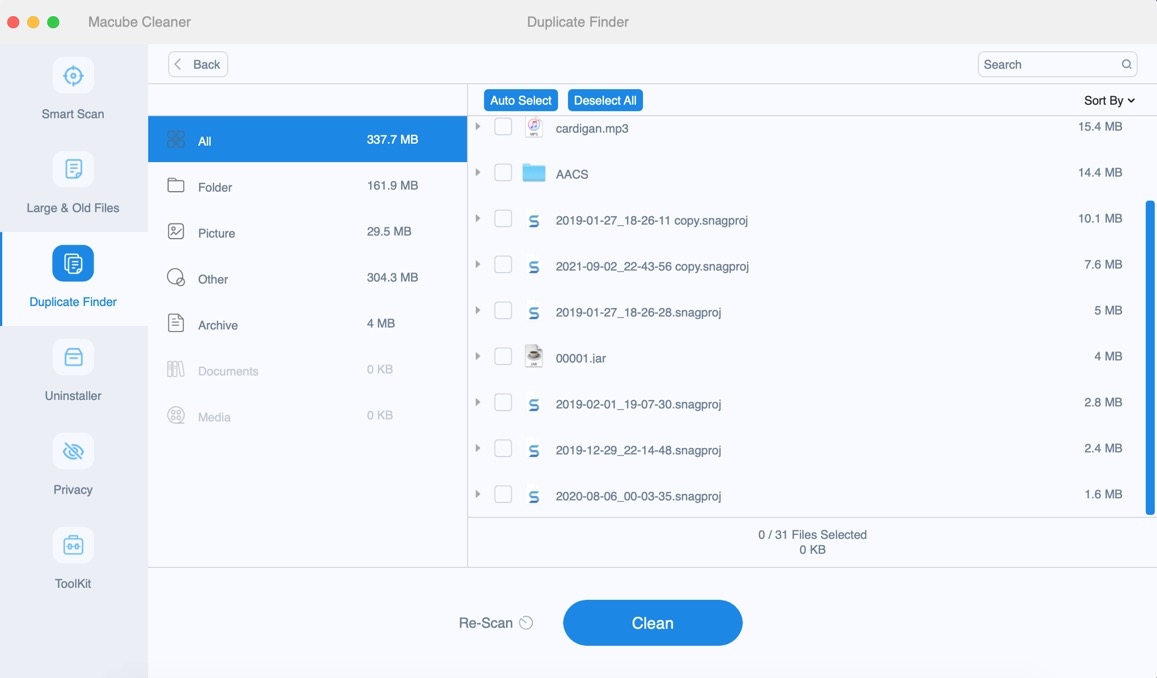Image resolution: width=1157 pixels, height=678 pixels.
Task: Expand the 00001.jar duplicate group
Action: click(477, 356)
